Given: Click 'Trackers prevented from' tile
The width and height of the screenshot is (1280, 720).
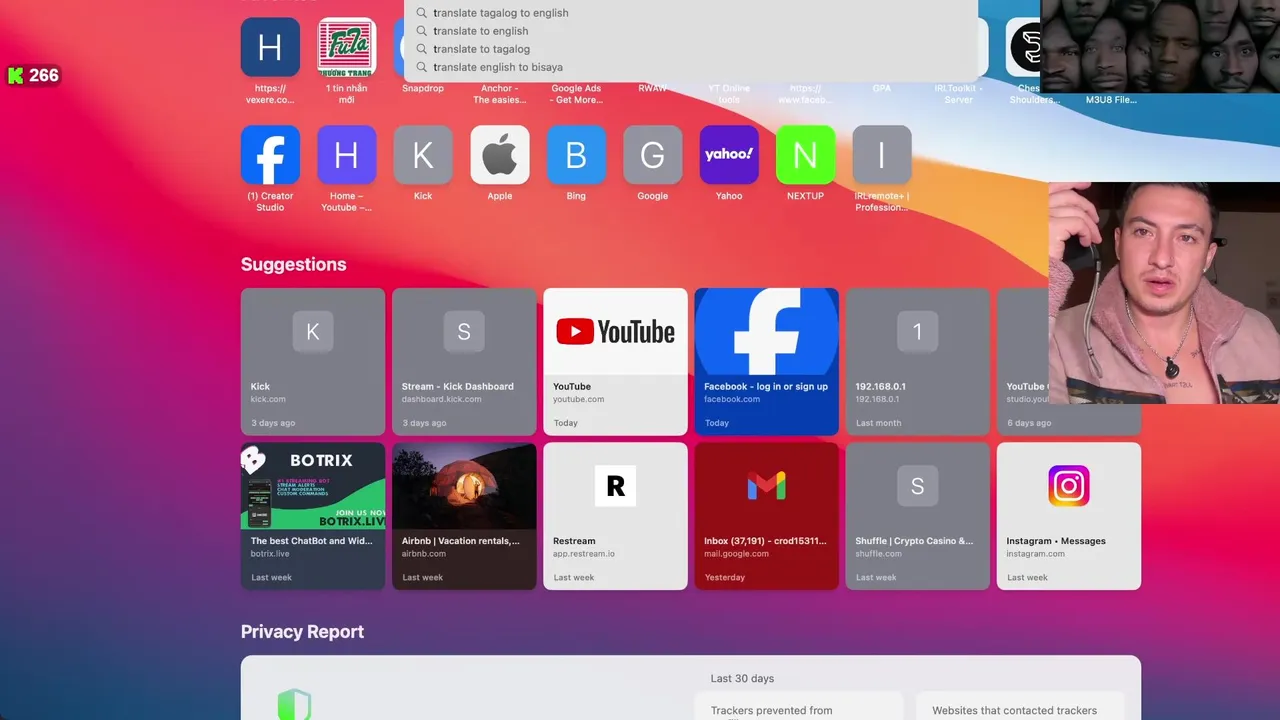Looking at the screenshot, I should tap(798, 706).
